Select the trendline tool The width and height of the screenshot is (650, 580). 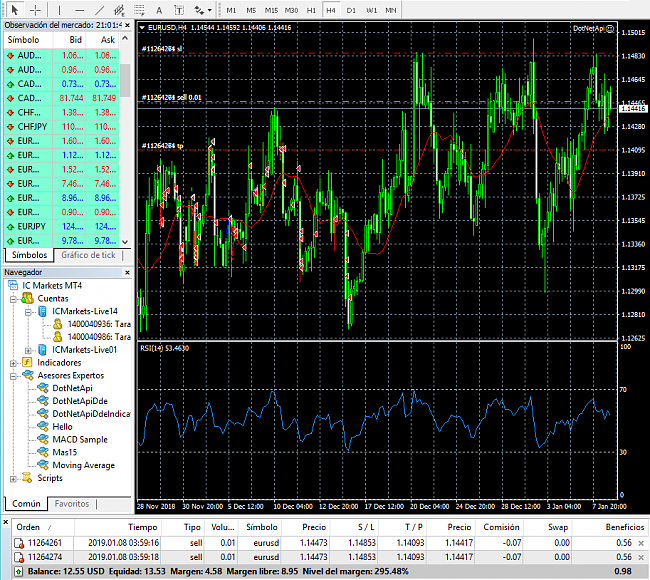99,10
